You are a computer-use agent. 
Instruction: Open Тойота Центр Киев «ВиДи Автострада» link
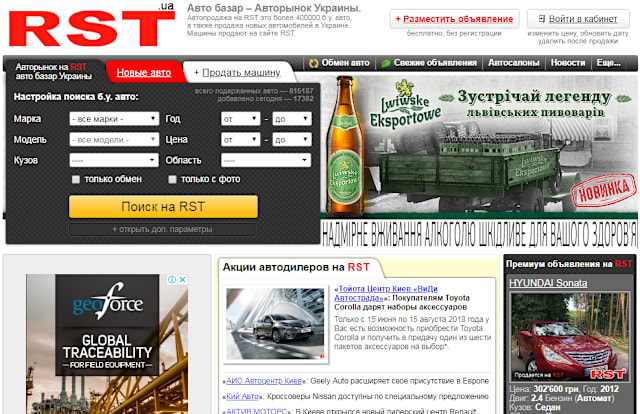click(x=386, y=293)
